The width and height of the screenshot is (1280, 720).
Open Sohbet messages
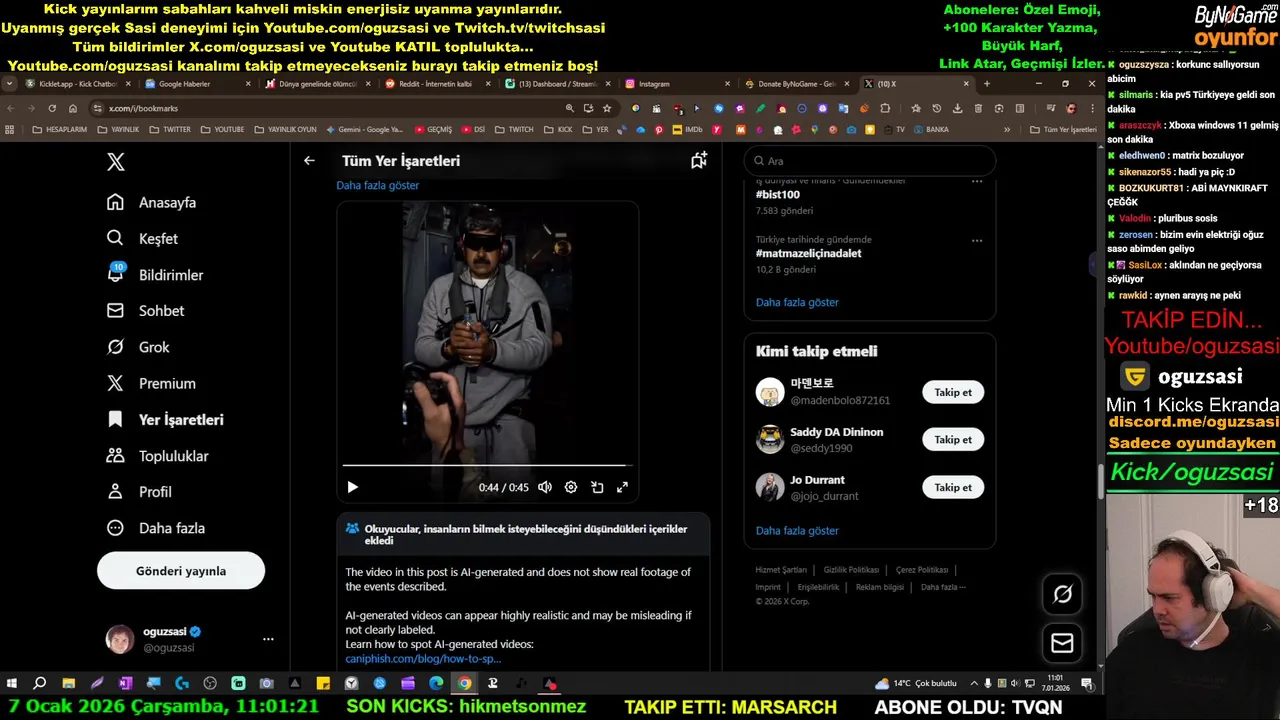(x=146, y=311)
